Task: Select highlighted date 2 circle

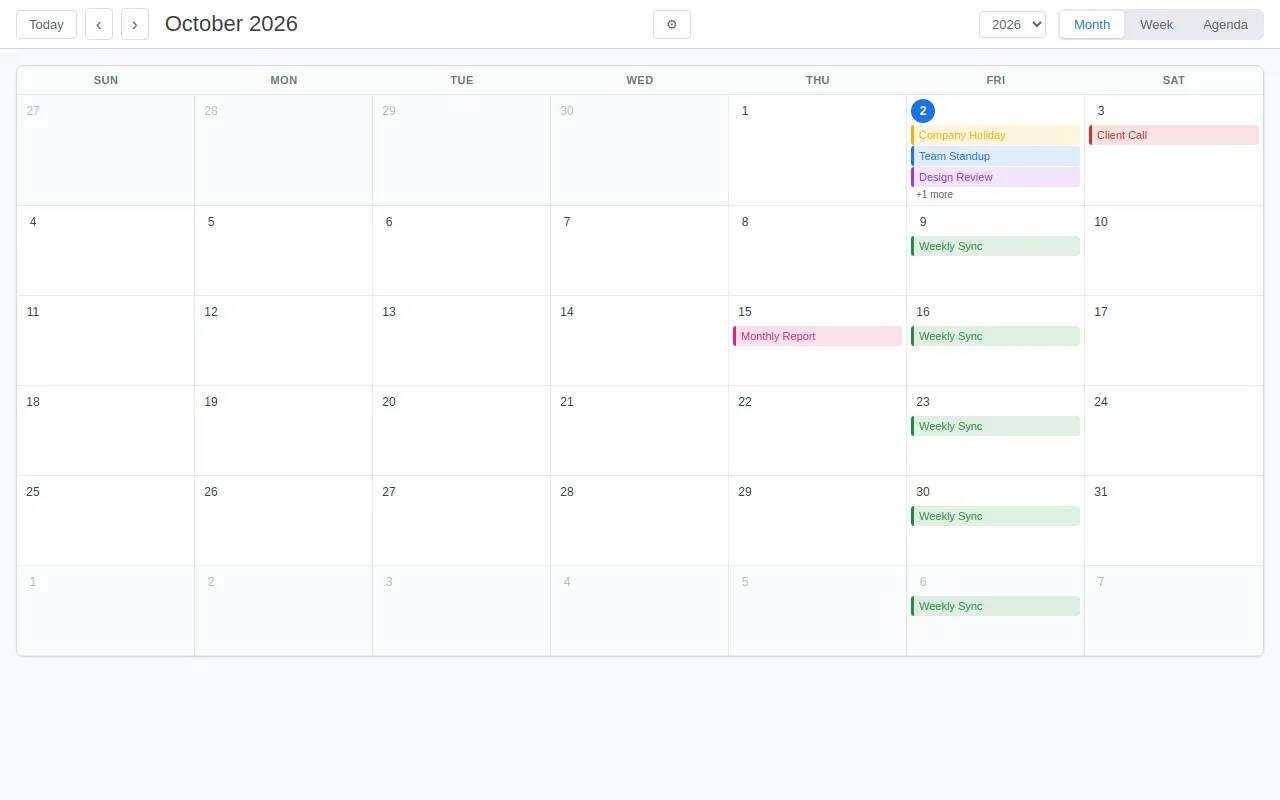Action: 923,111
